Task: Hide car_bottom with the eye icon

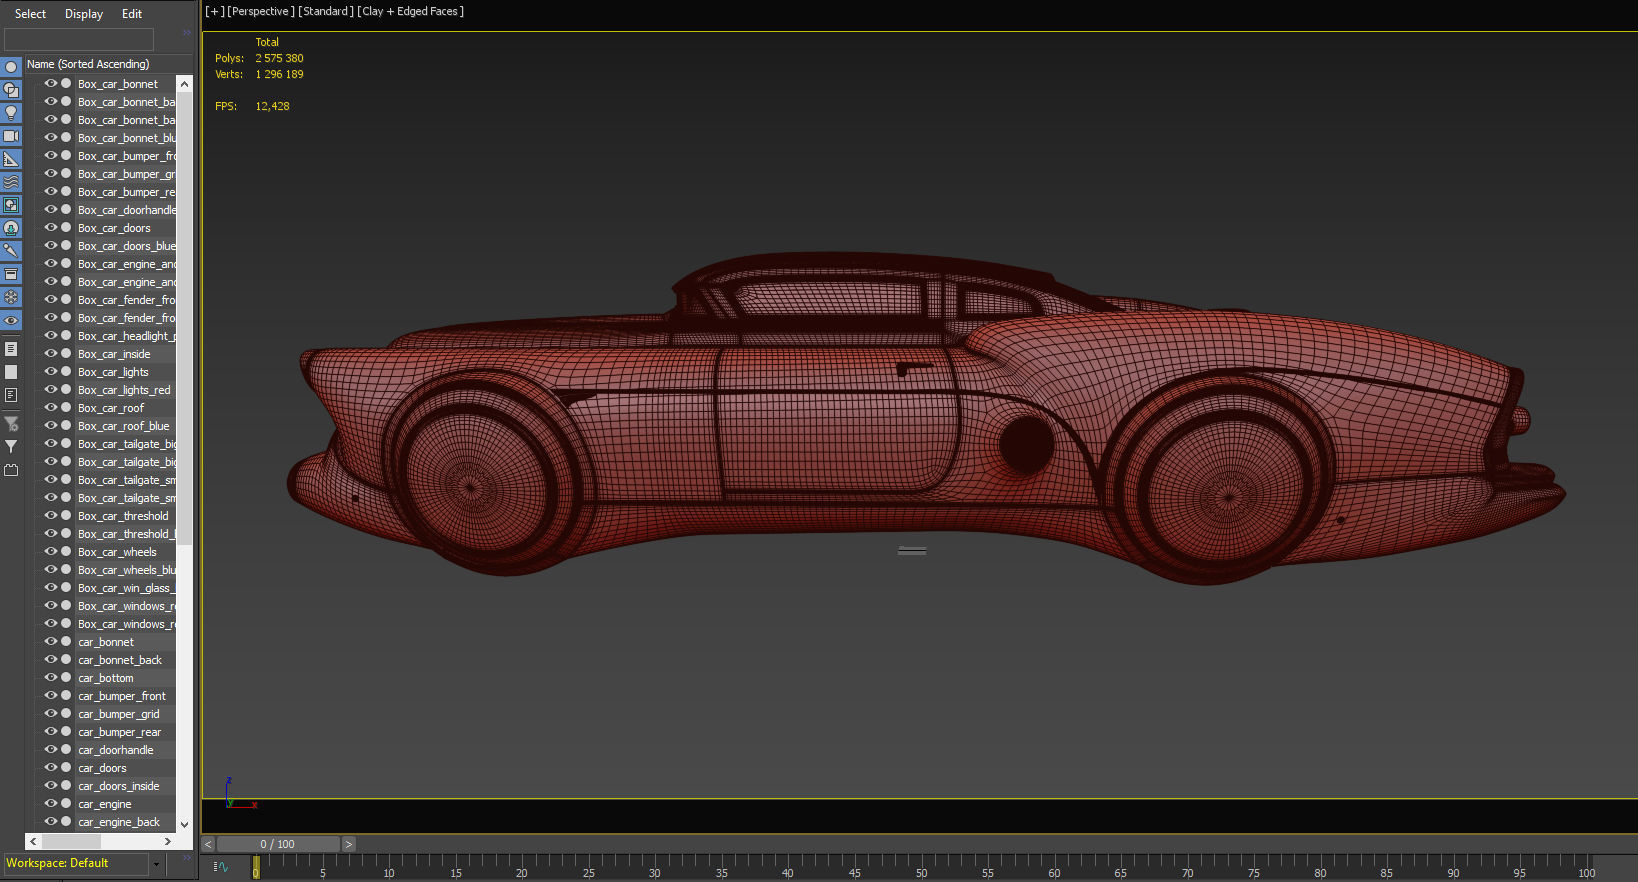Action: [x=50, y=678]
